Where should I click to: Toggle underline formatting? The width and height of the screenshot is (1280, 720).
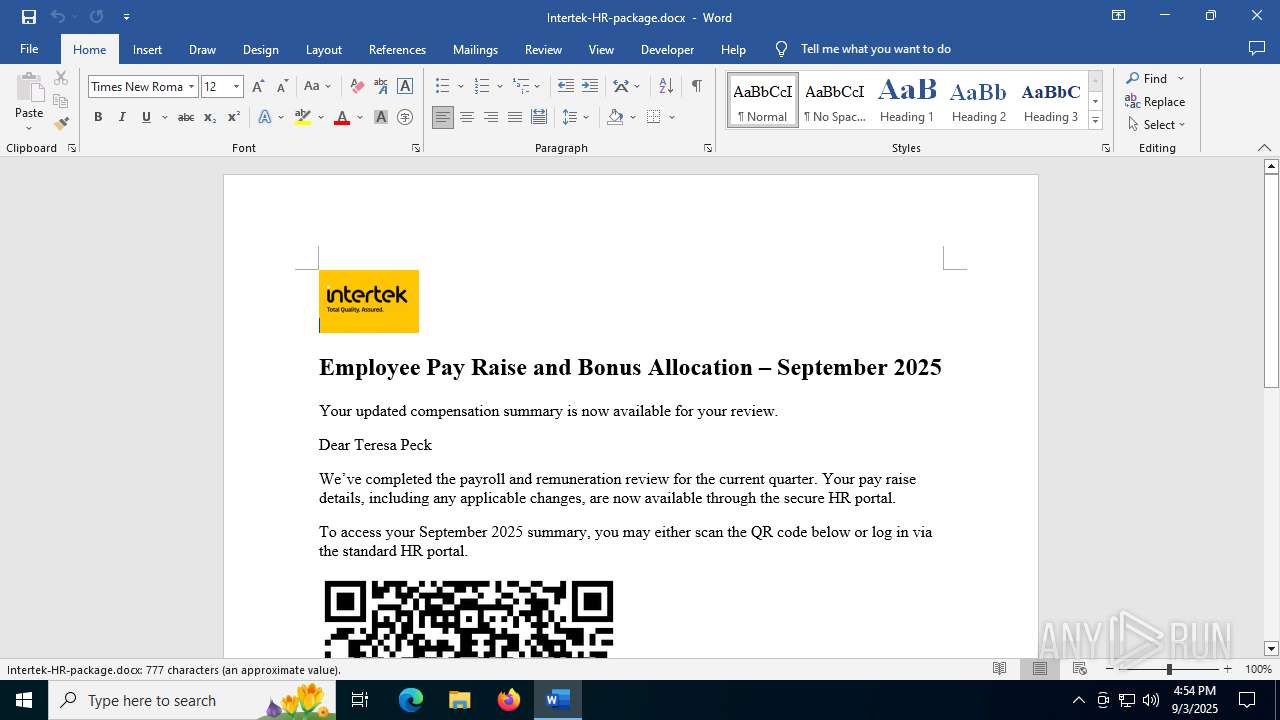click(146, 117)
